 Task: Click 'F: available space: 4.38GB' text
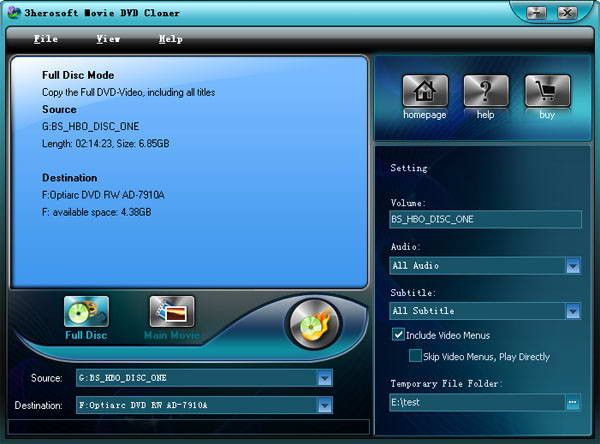pos(96,212)
